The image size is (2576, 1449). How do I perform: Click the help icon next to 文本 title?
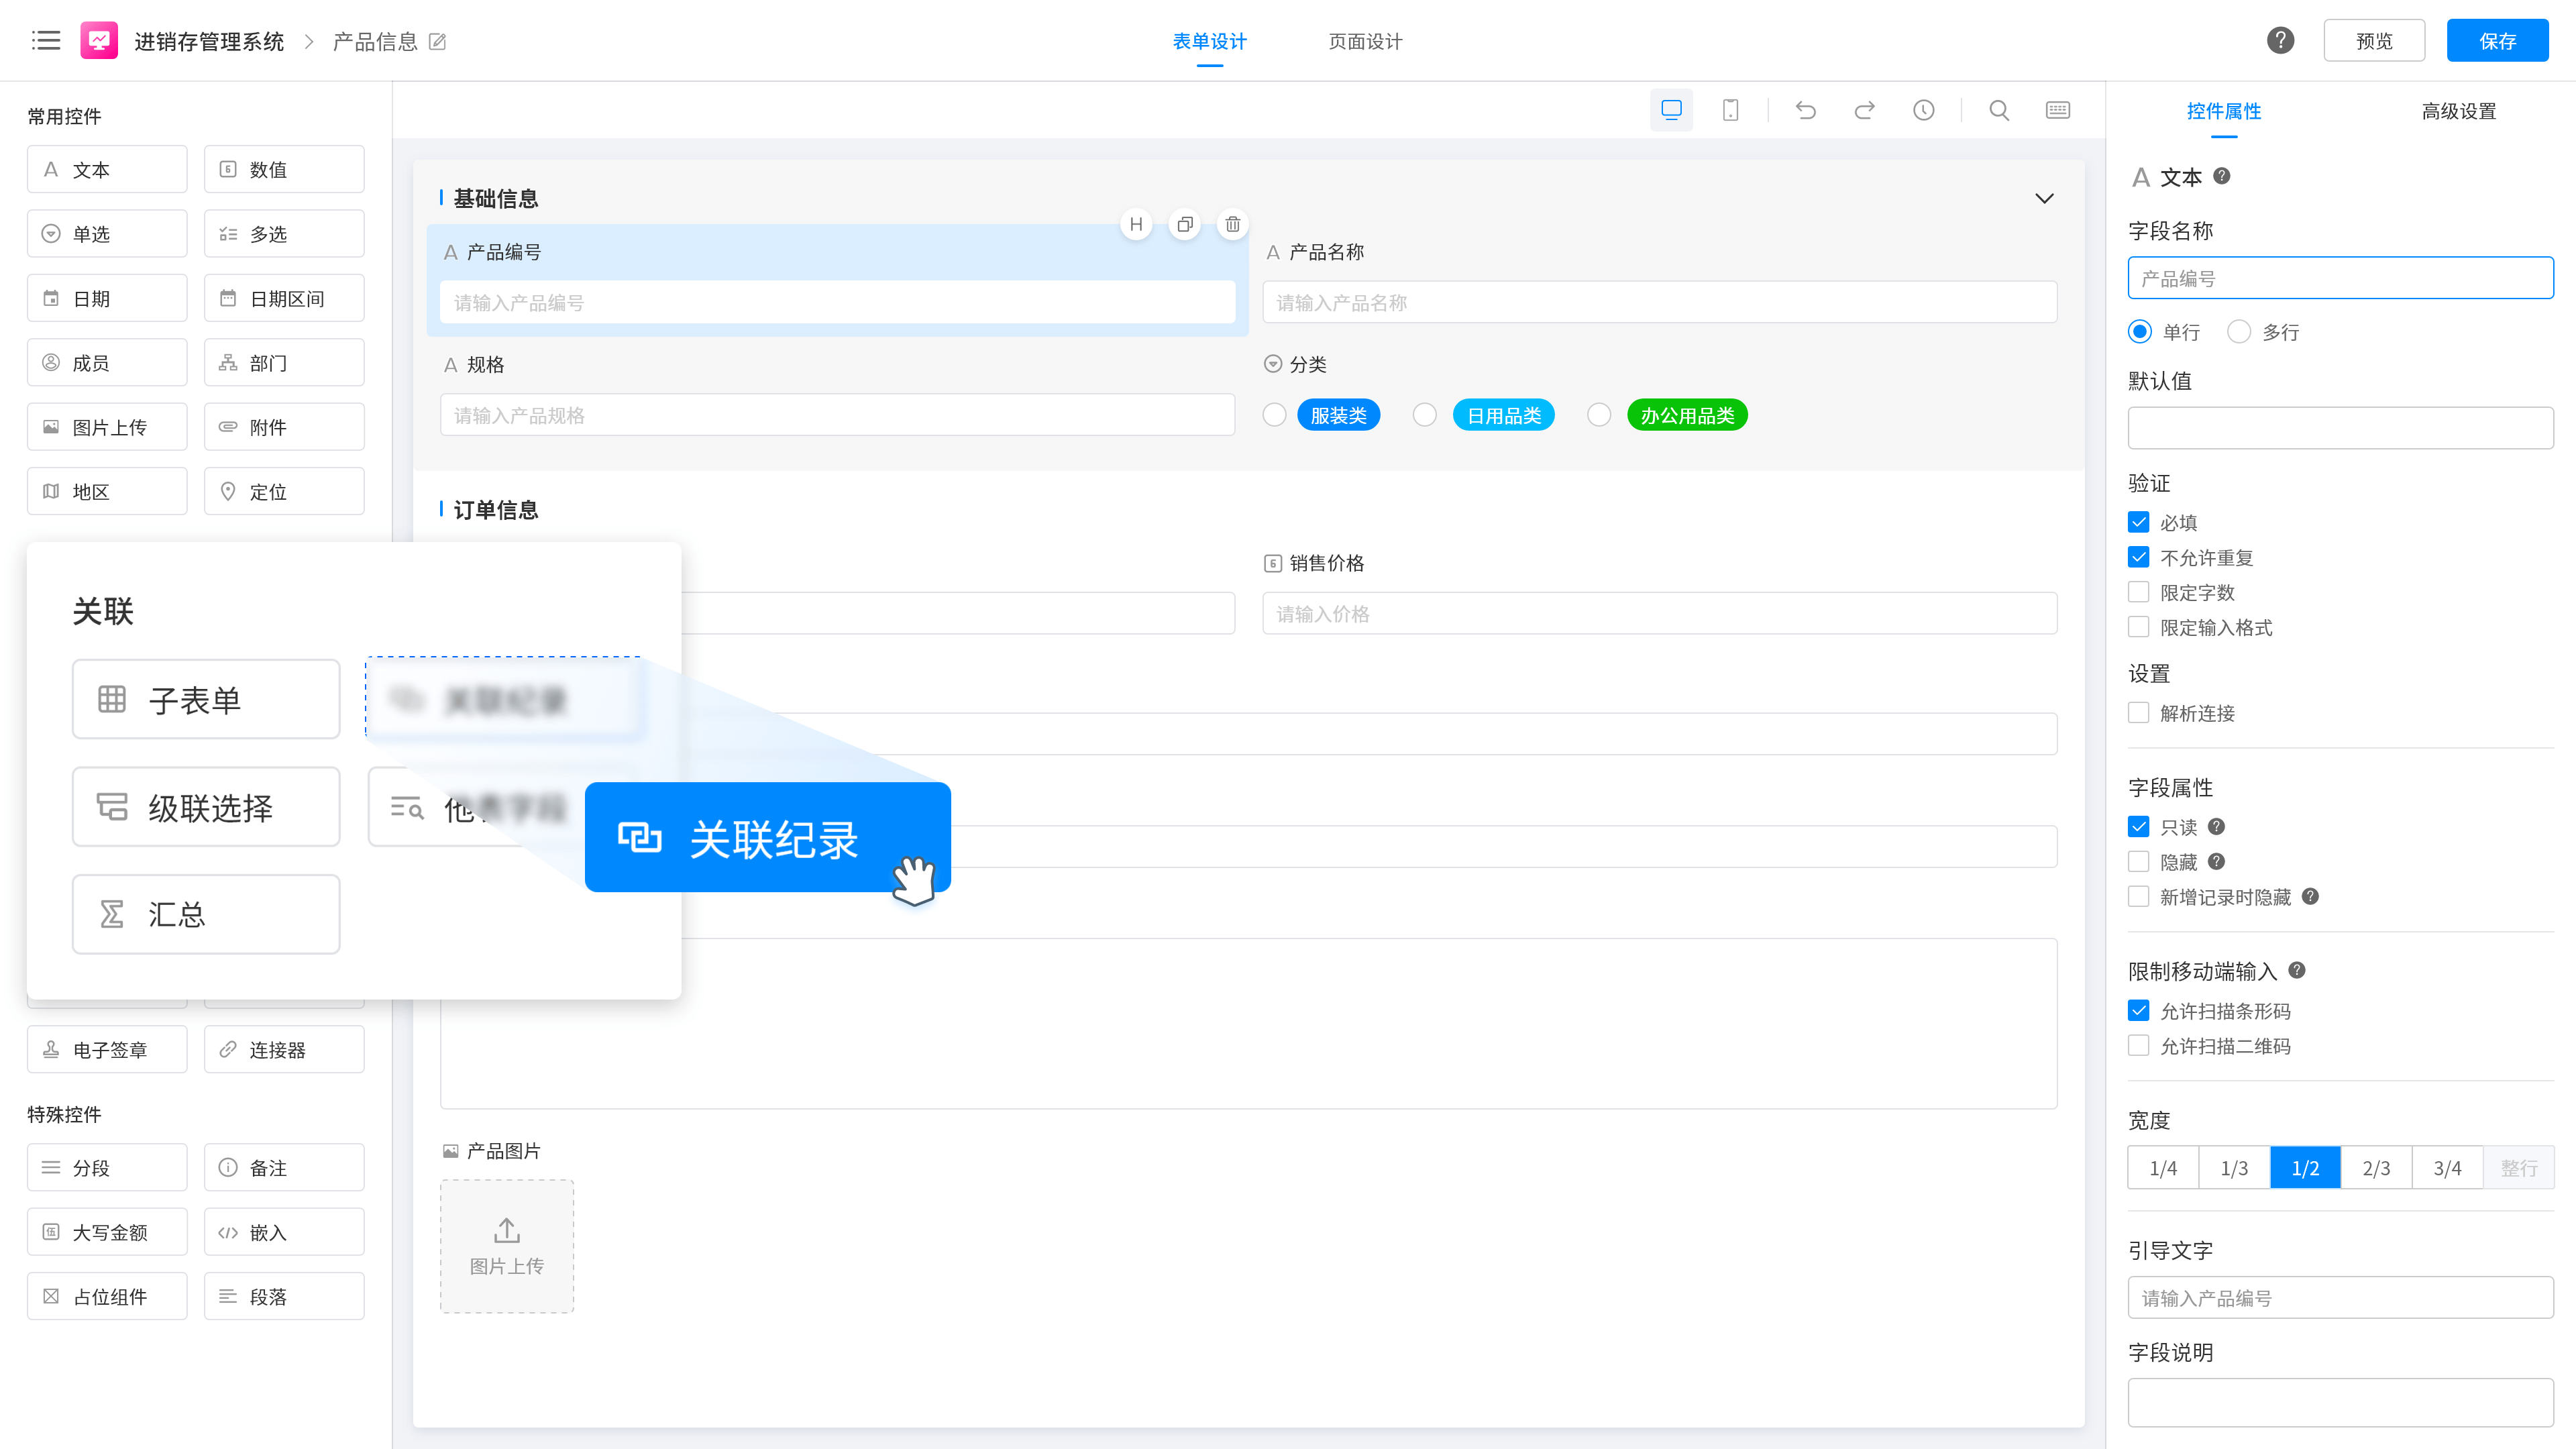(2222, 176)
